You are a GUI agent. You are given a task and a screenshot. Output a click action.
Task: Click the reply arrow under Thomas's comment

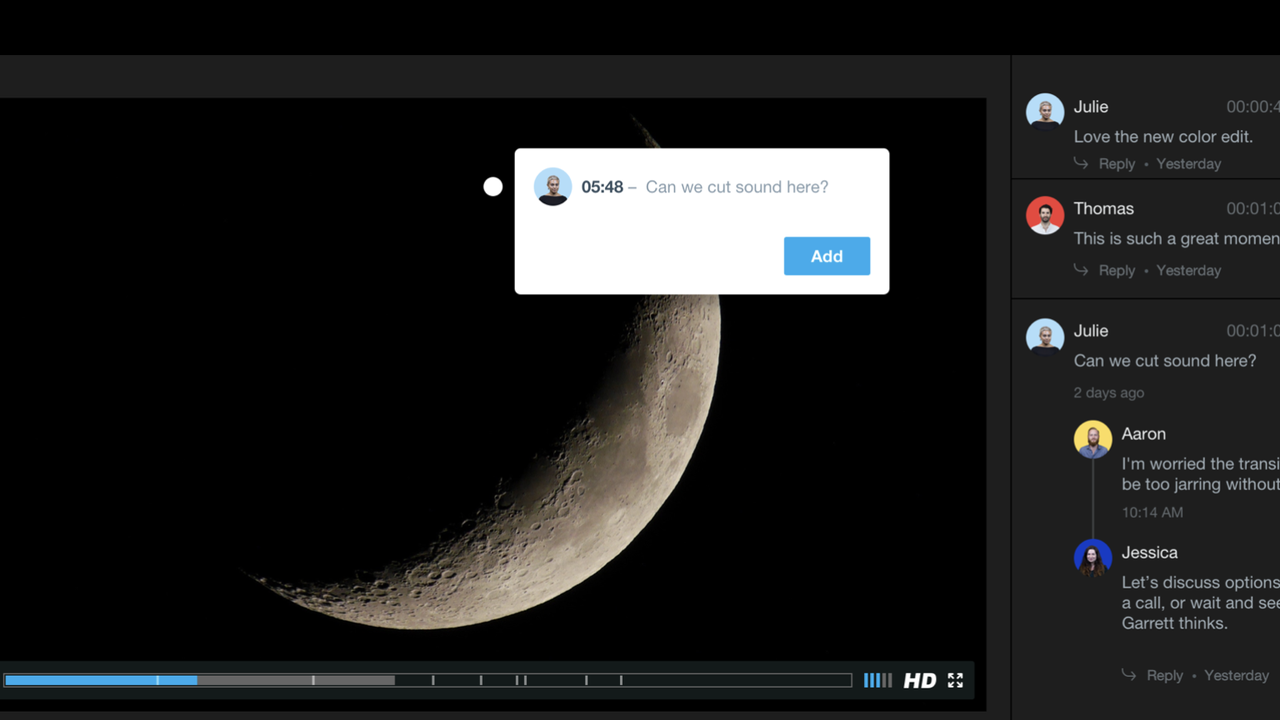(x=1081, y=270)
